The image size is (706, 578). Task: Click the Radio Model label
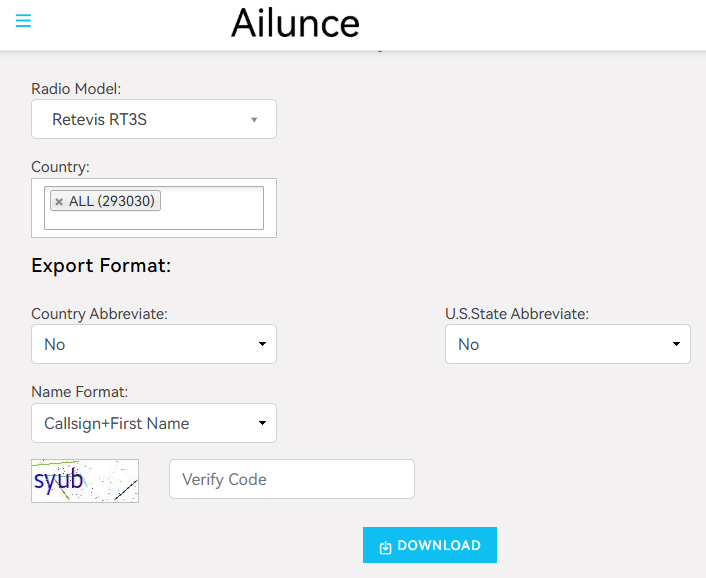77,89
